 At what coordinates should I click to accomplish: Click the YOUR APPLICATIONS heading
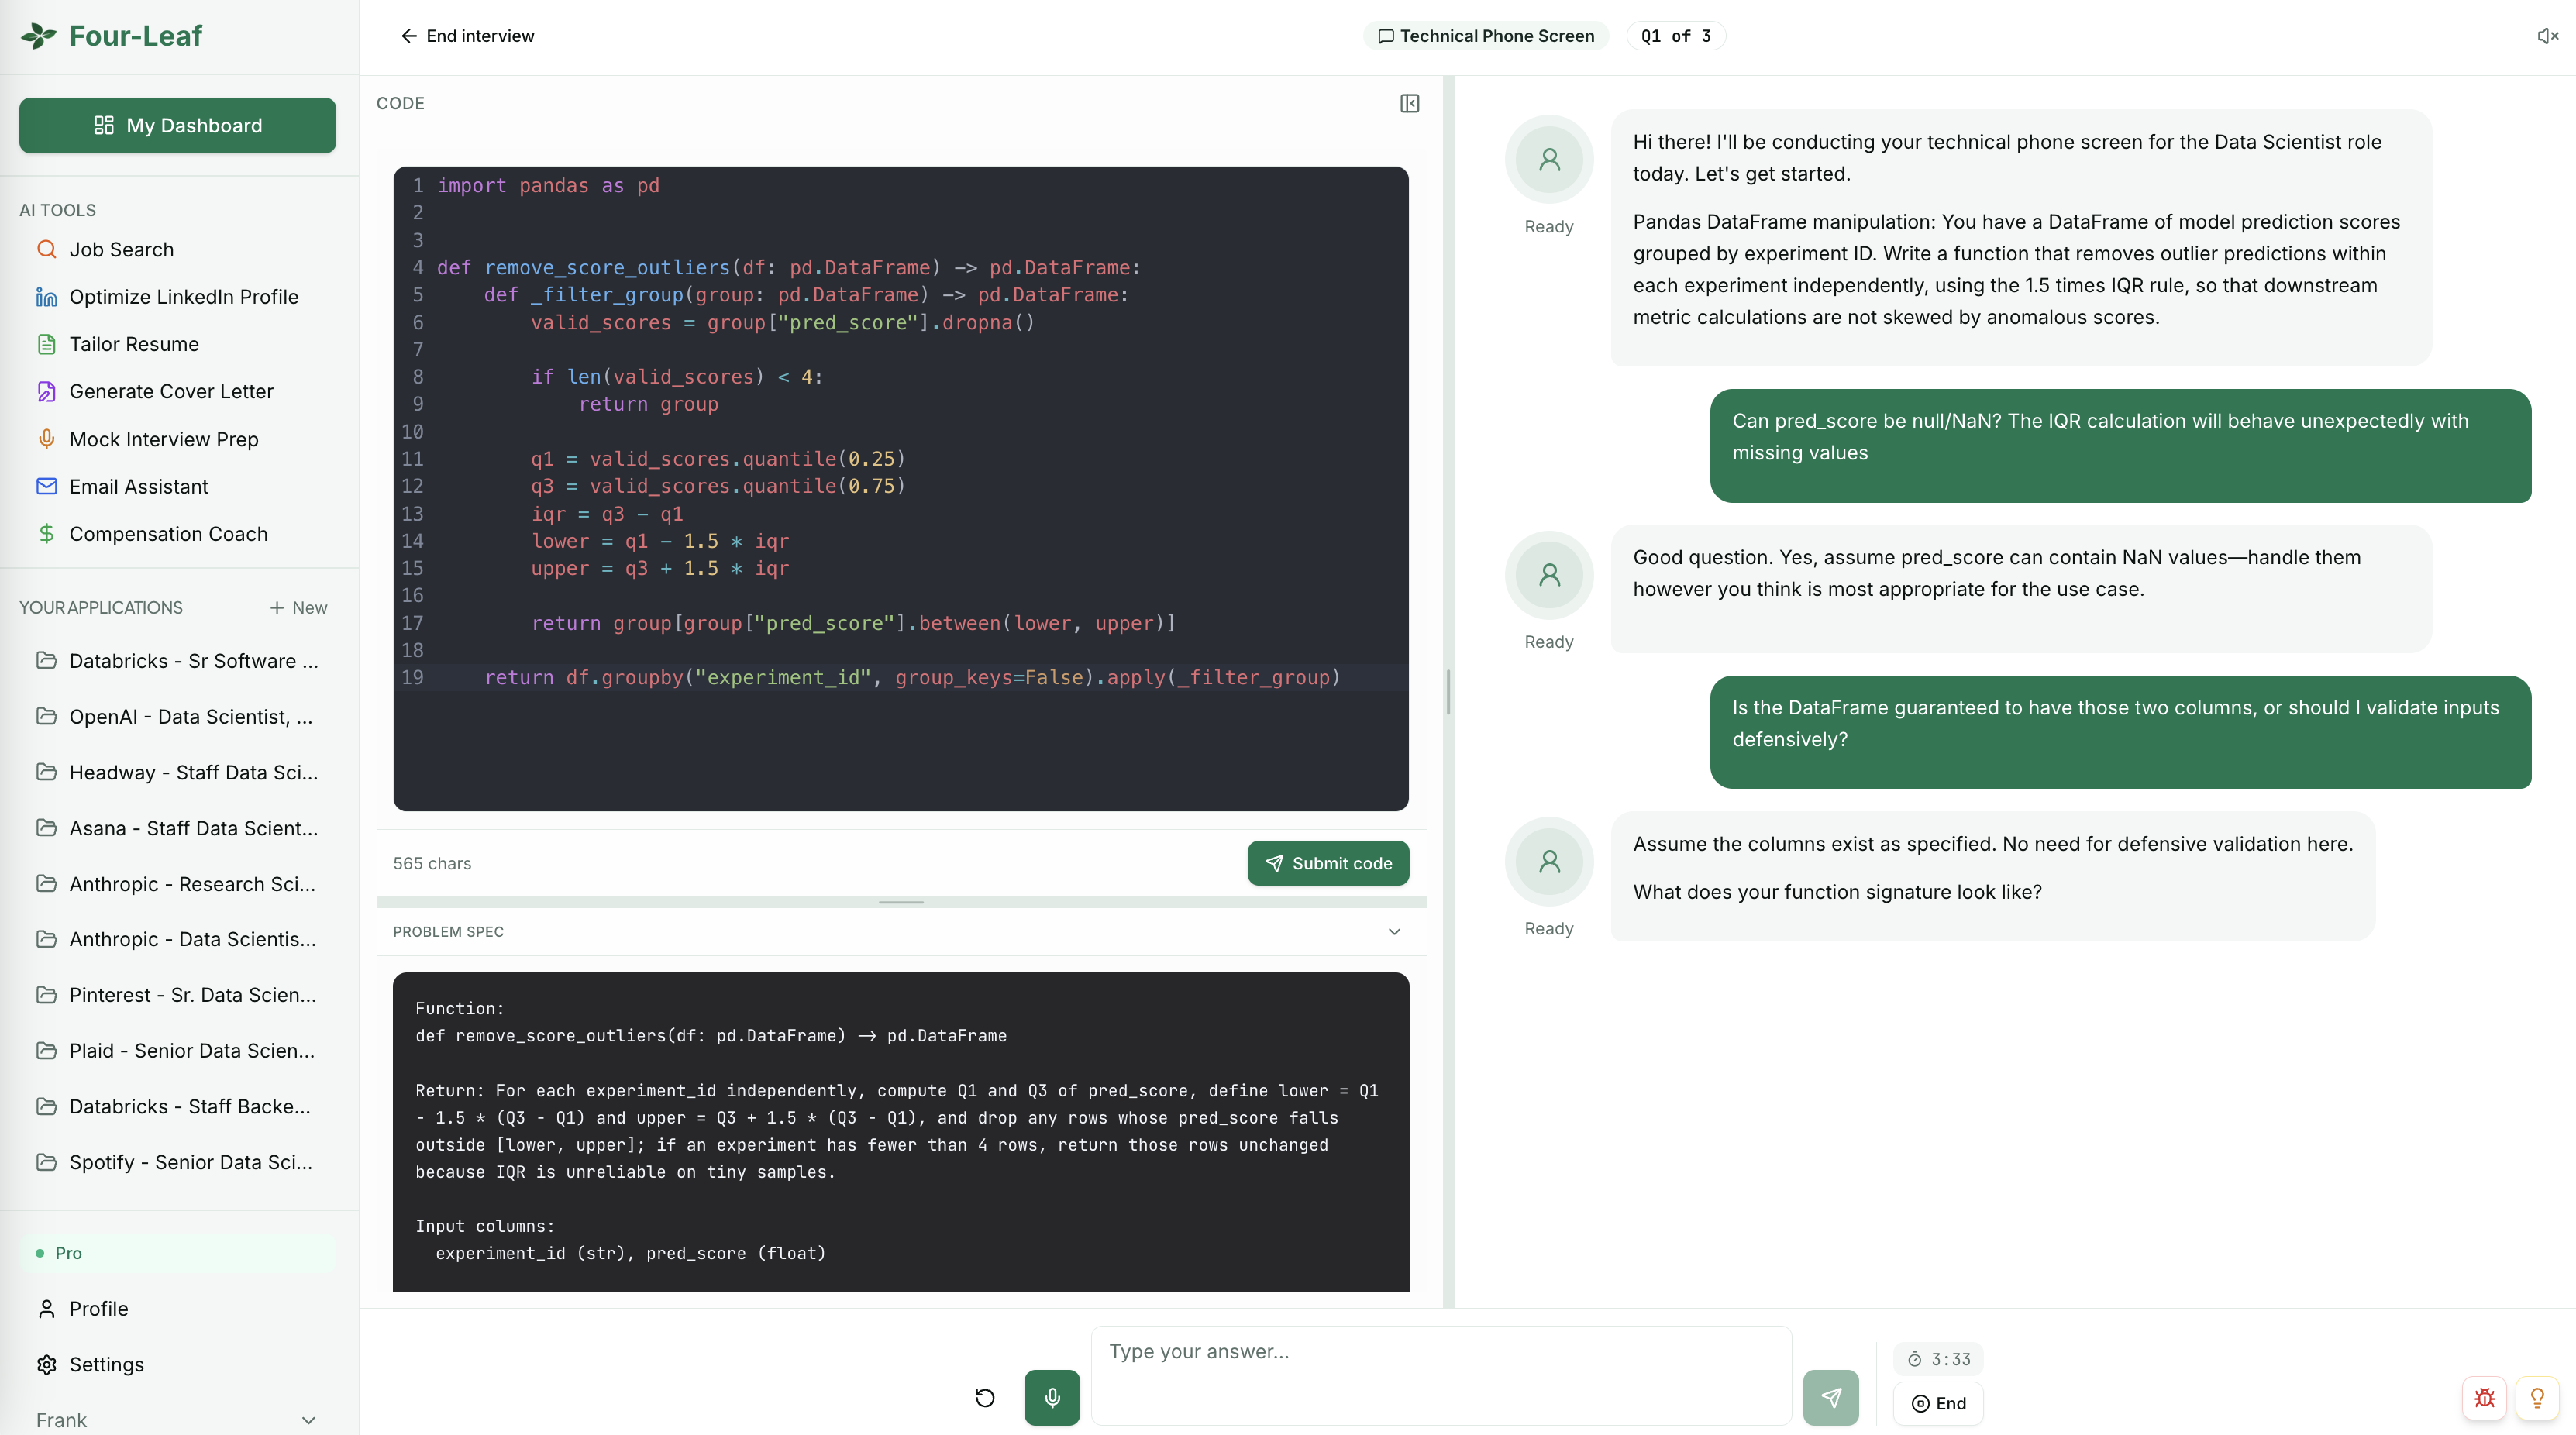tap(100, 608)
